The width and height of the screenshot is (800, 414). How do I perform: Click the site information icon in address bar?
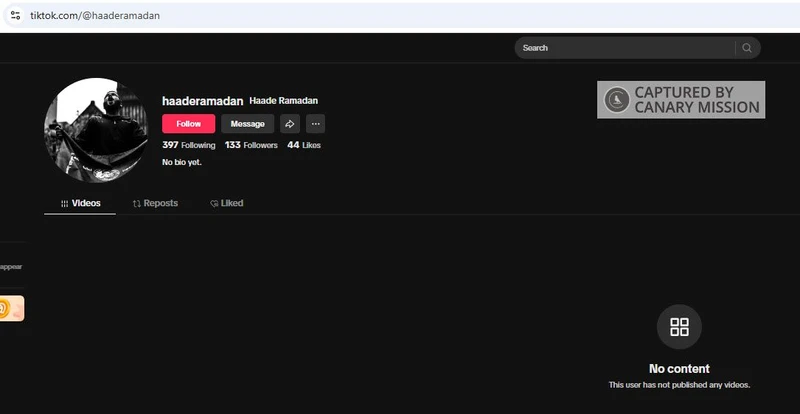pyautogui.click(x=15, y=15)
